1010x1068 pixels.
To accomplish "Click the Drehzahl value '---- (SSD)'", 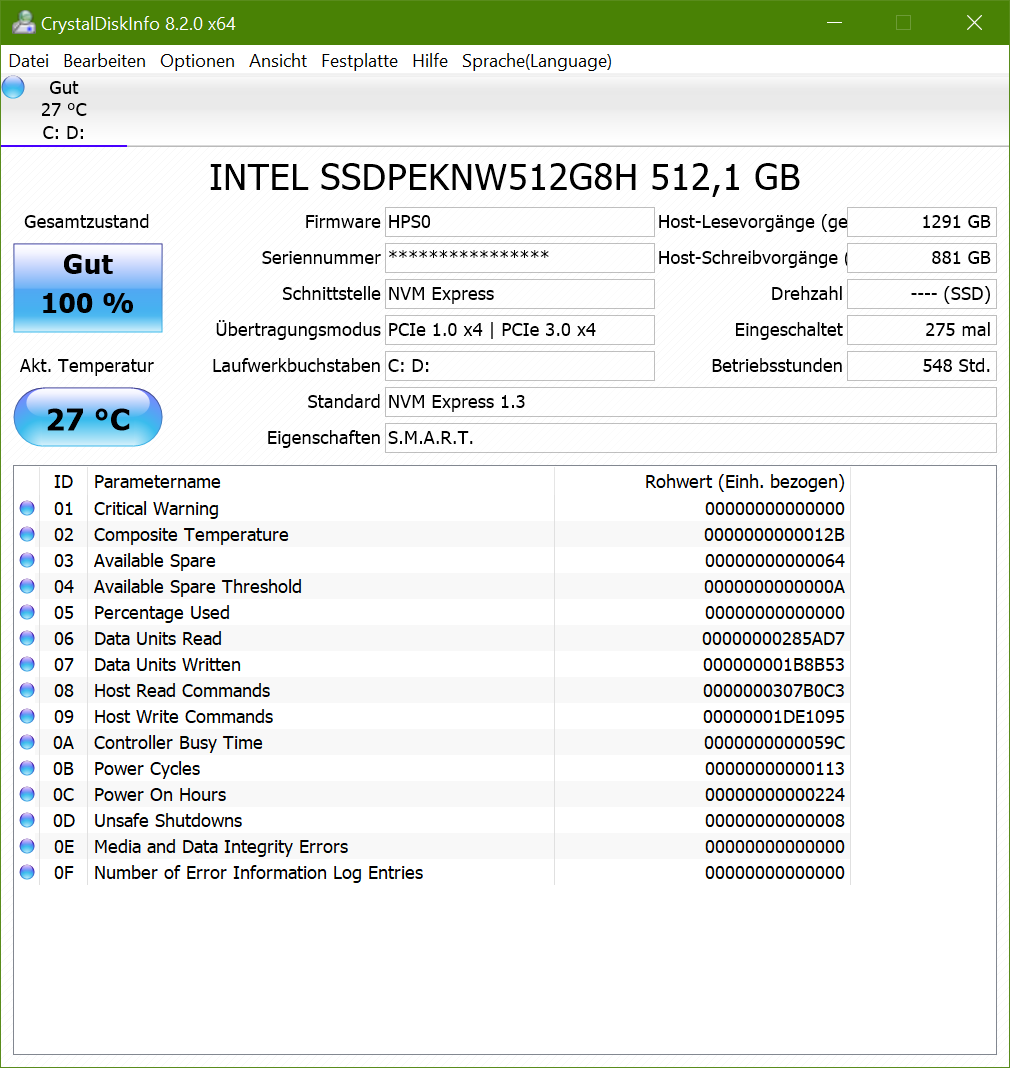I will point(922,294).
